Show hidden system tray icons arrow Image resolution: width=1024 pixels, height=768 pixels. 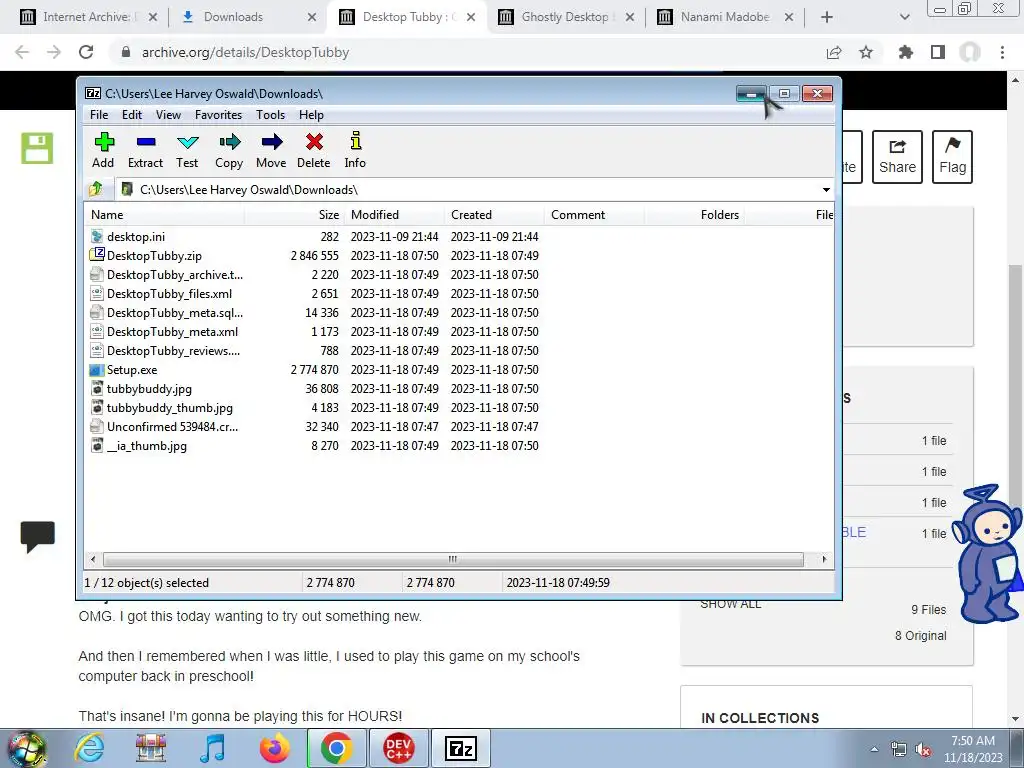874,749
